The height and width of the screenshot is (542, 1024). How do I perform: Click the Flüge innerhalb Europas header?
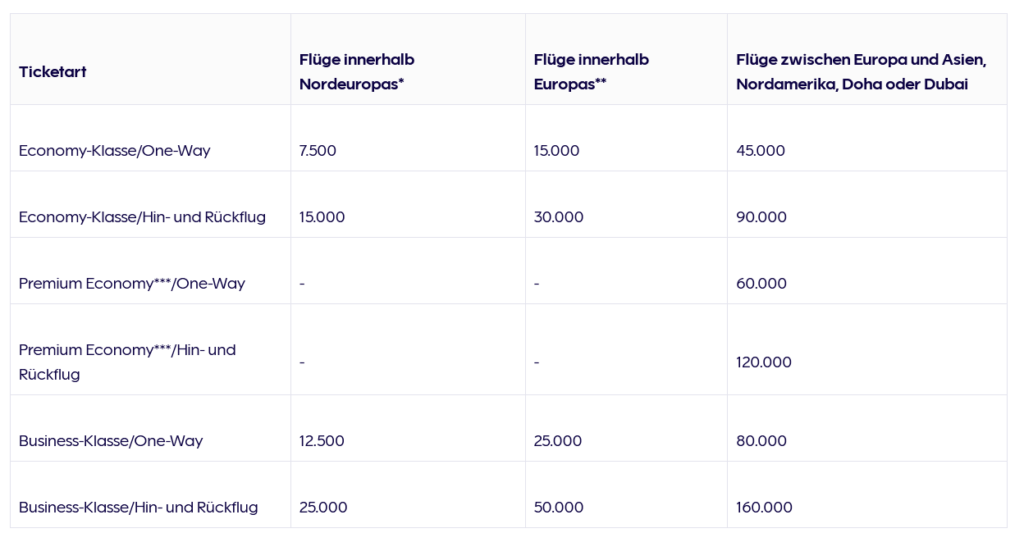coord(591,72)
